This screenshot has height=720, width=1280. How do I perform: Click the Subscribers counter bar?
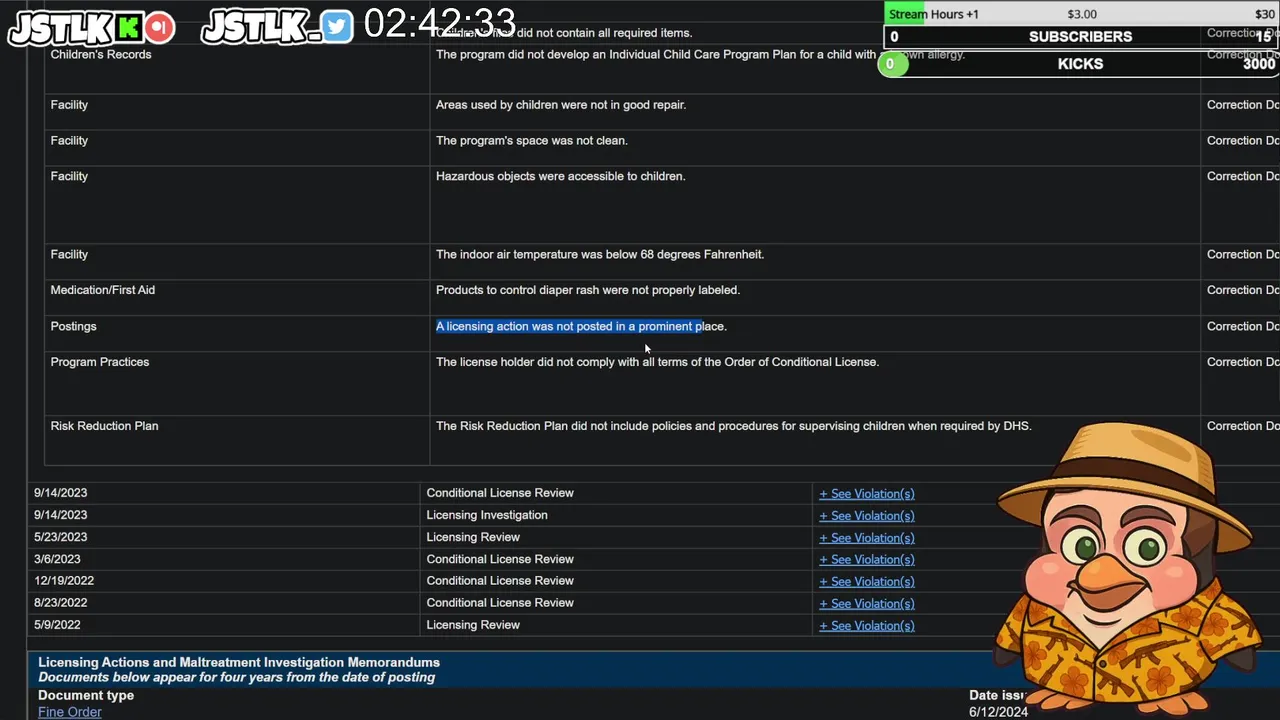click(x=1080, y=37)
